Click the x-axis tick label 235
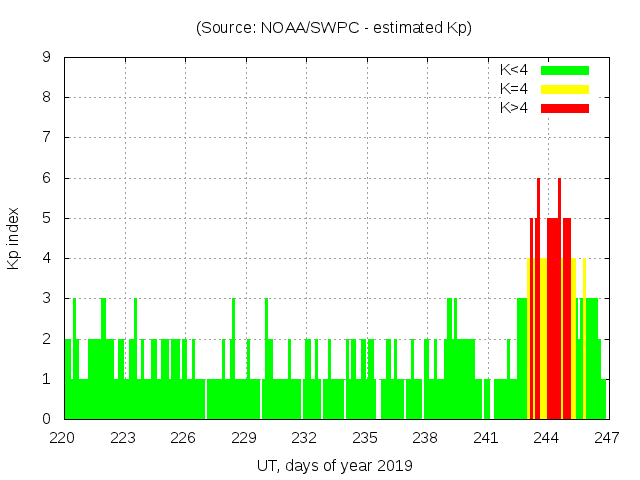Screen dimensions: 640x480 [x=365, y=437]
